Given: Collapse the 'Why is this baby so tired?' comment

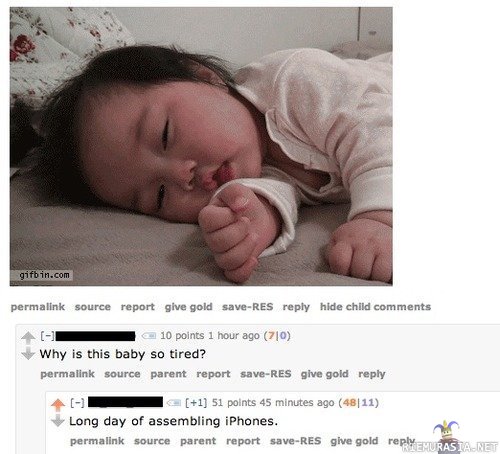Looking at the screenshot, I should (48, 336).
